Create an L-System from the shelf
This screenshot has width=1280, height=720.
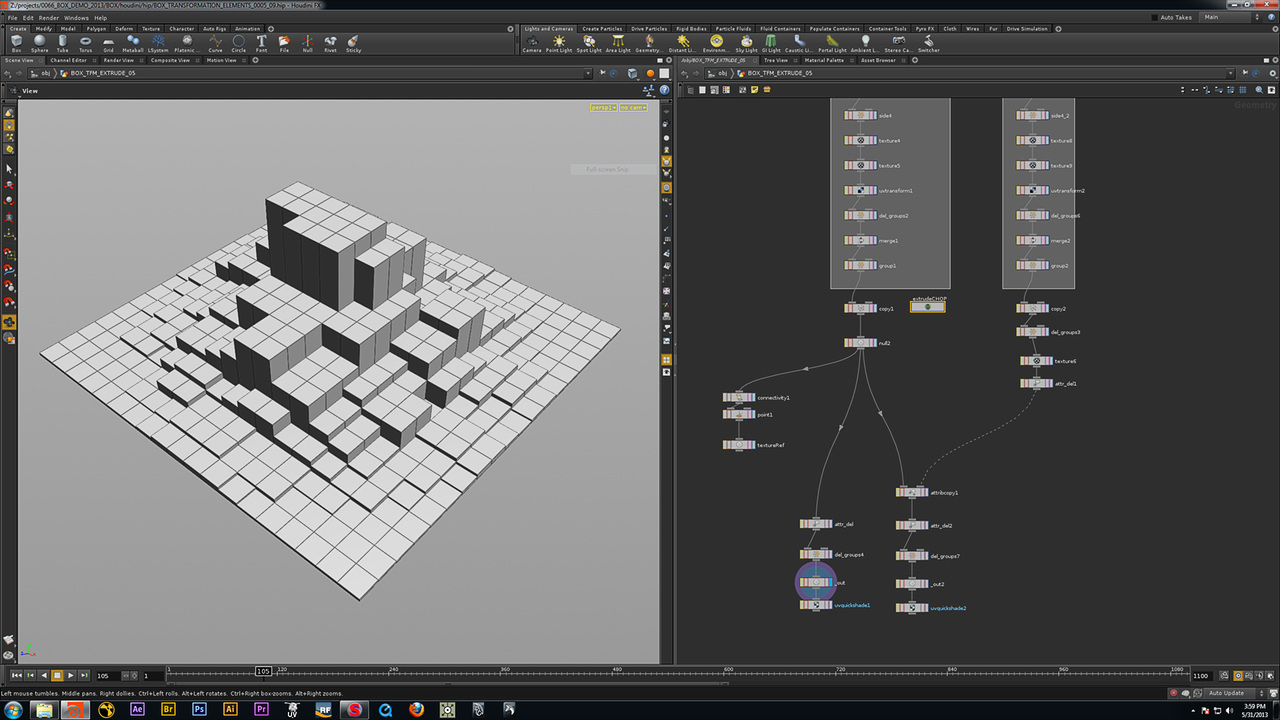158,42
